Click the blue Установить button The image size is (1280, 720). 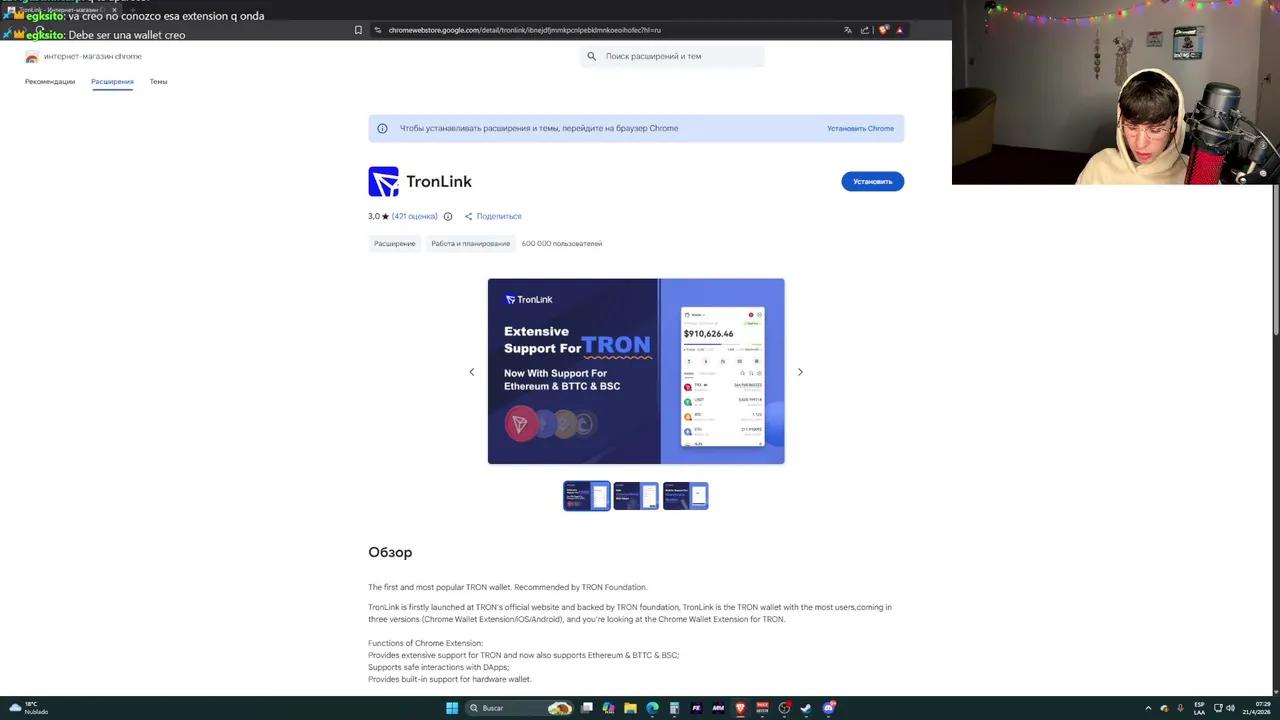[x=872, y=181]
